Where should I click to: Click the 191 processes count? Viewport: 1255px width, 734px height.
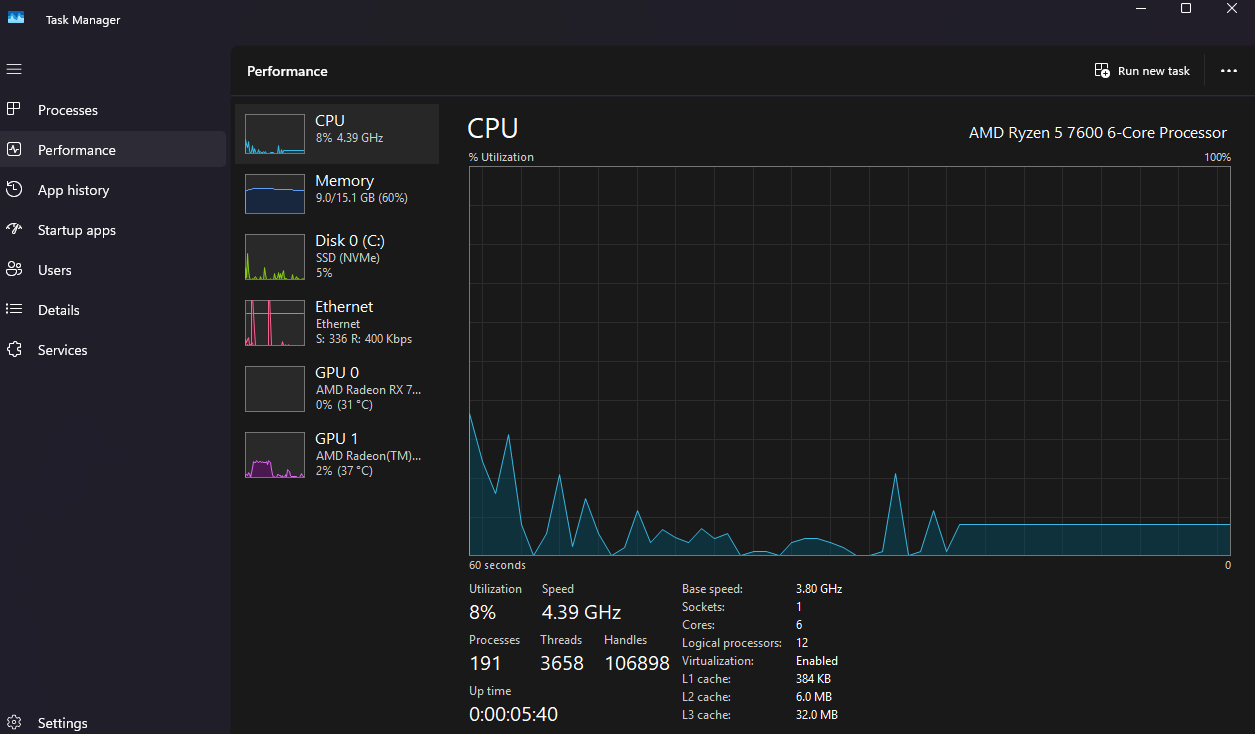pyautogui.click(x=485, y=663)
